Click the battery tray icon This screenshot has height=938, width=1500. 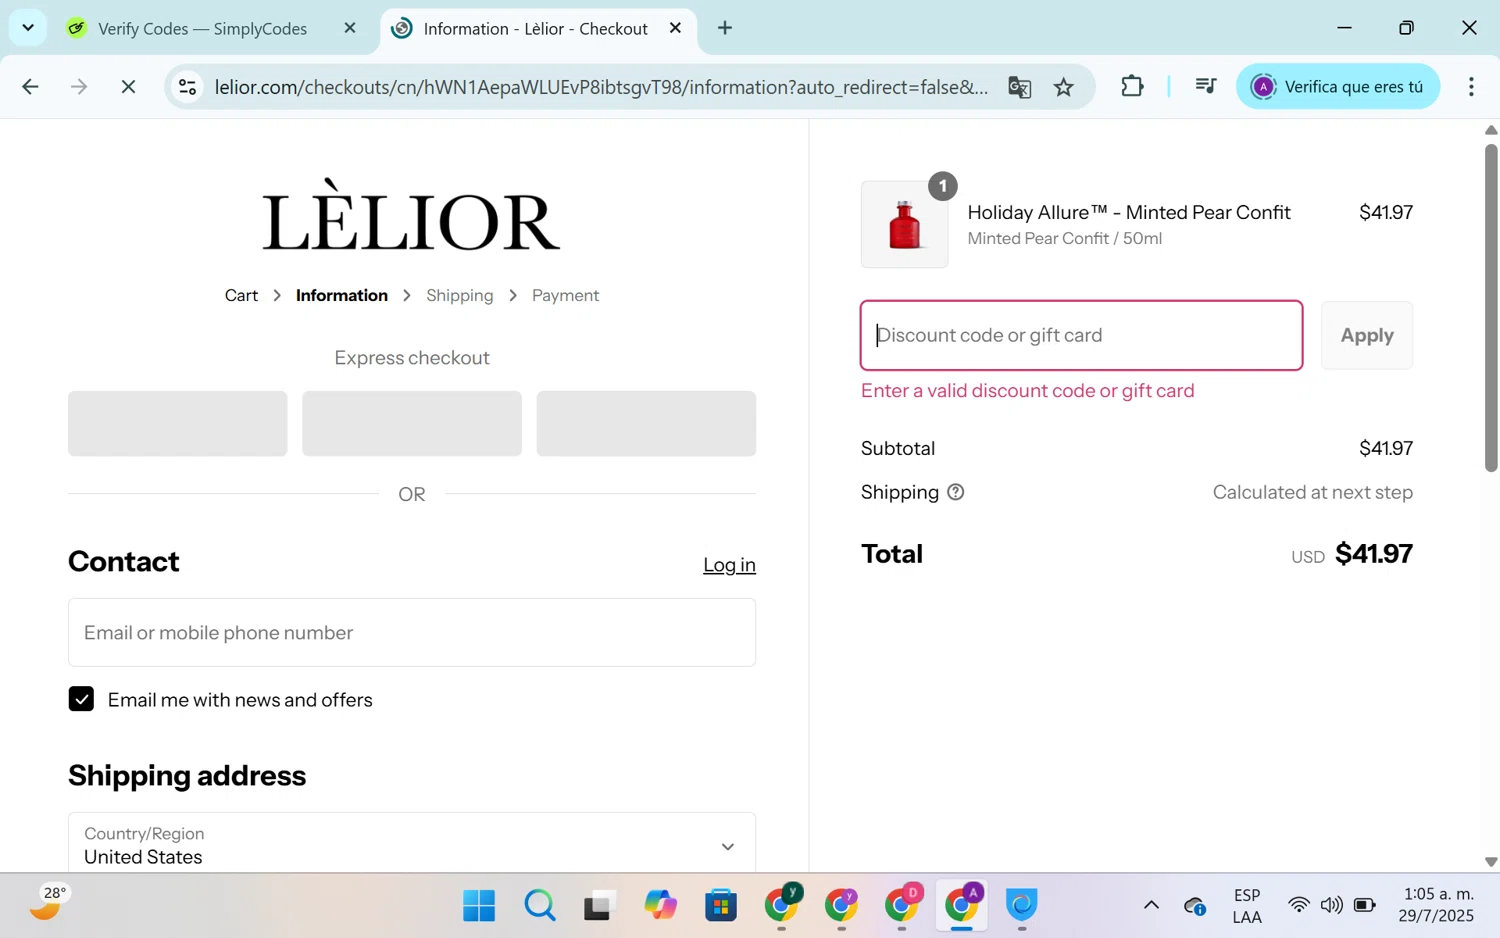point(1365,905)
